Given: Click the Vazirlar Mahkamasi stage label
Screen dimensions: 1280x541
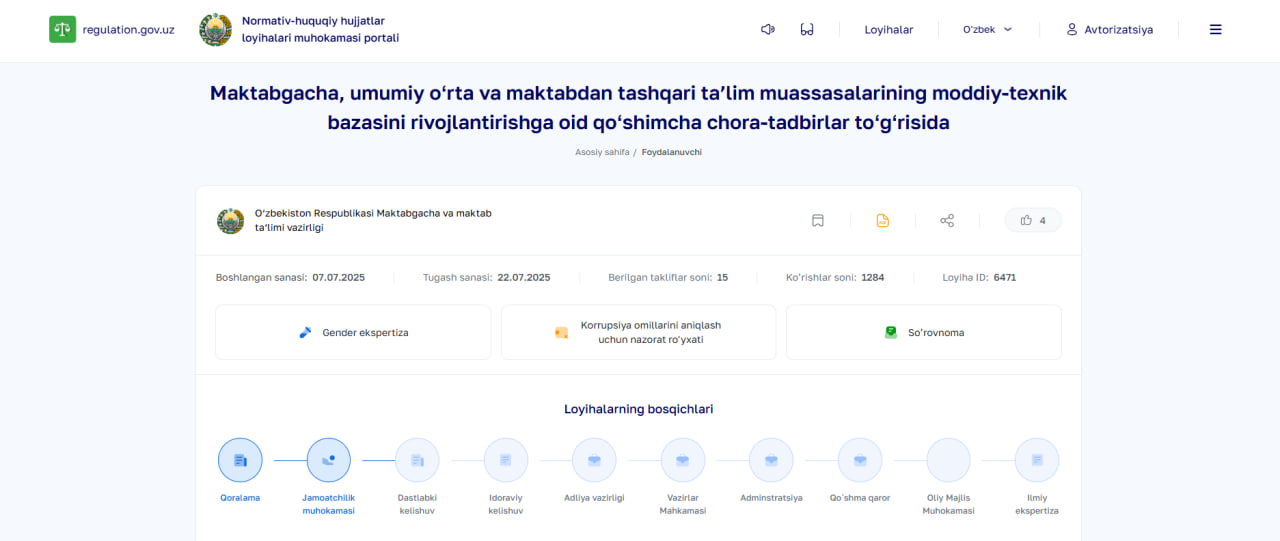Looking at the screenshot, I should (683, 504).
